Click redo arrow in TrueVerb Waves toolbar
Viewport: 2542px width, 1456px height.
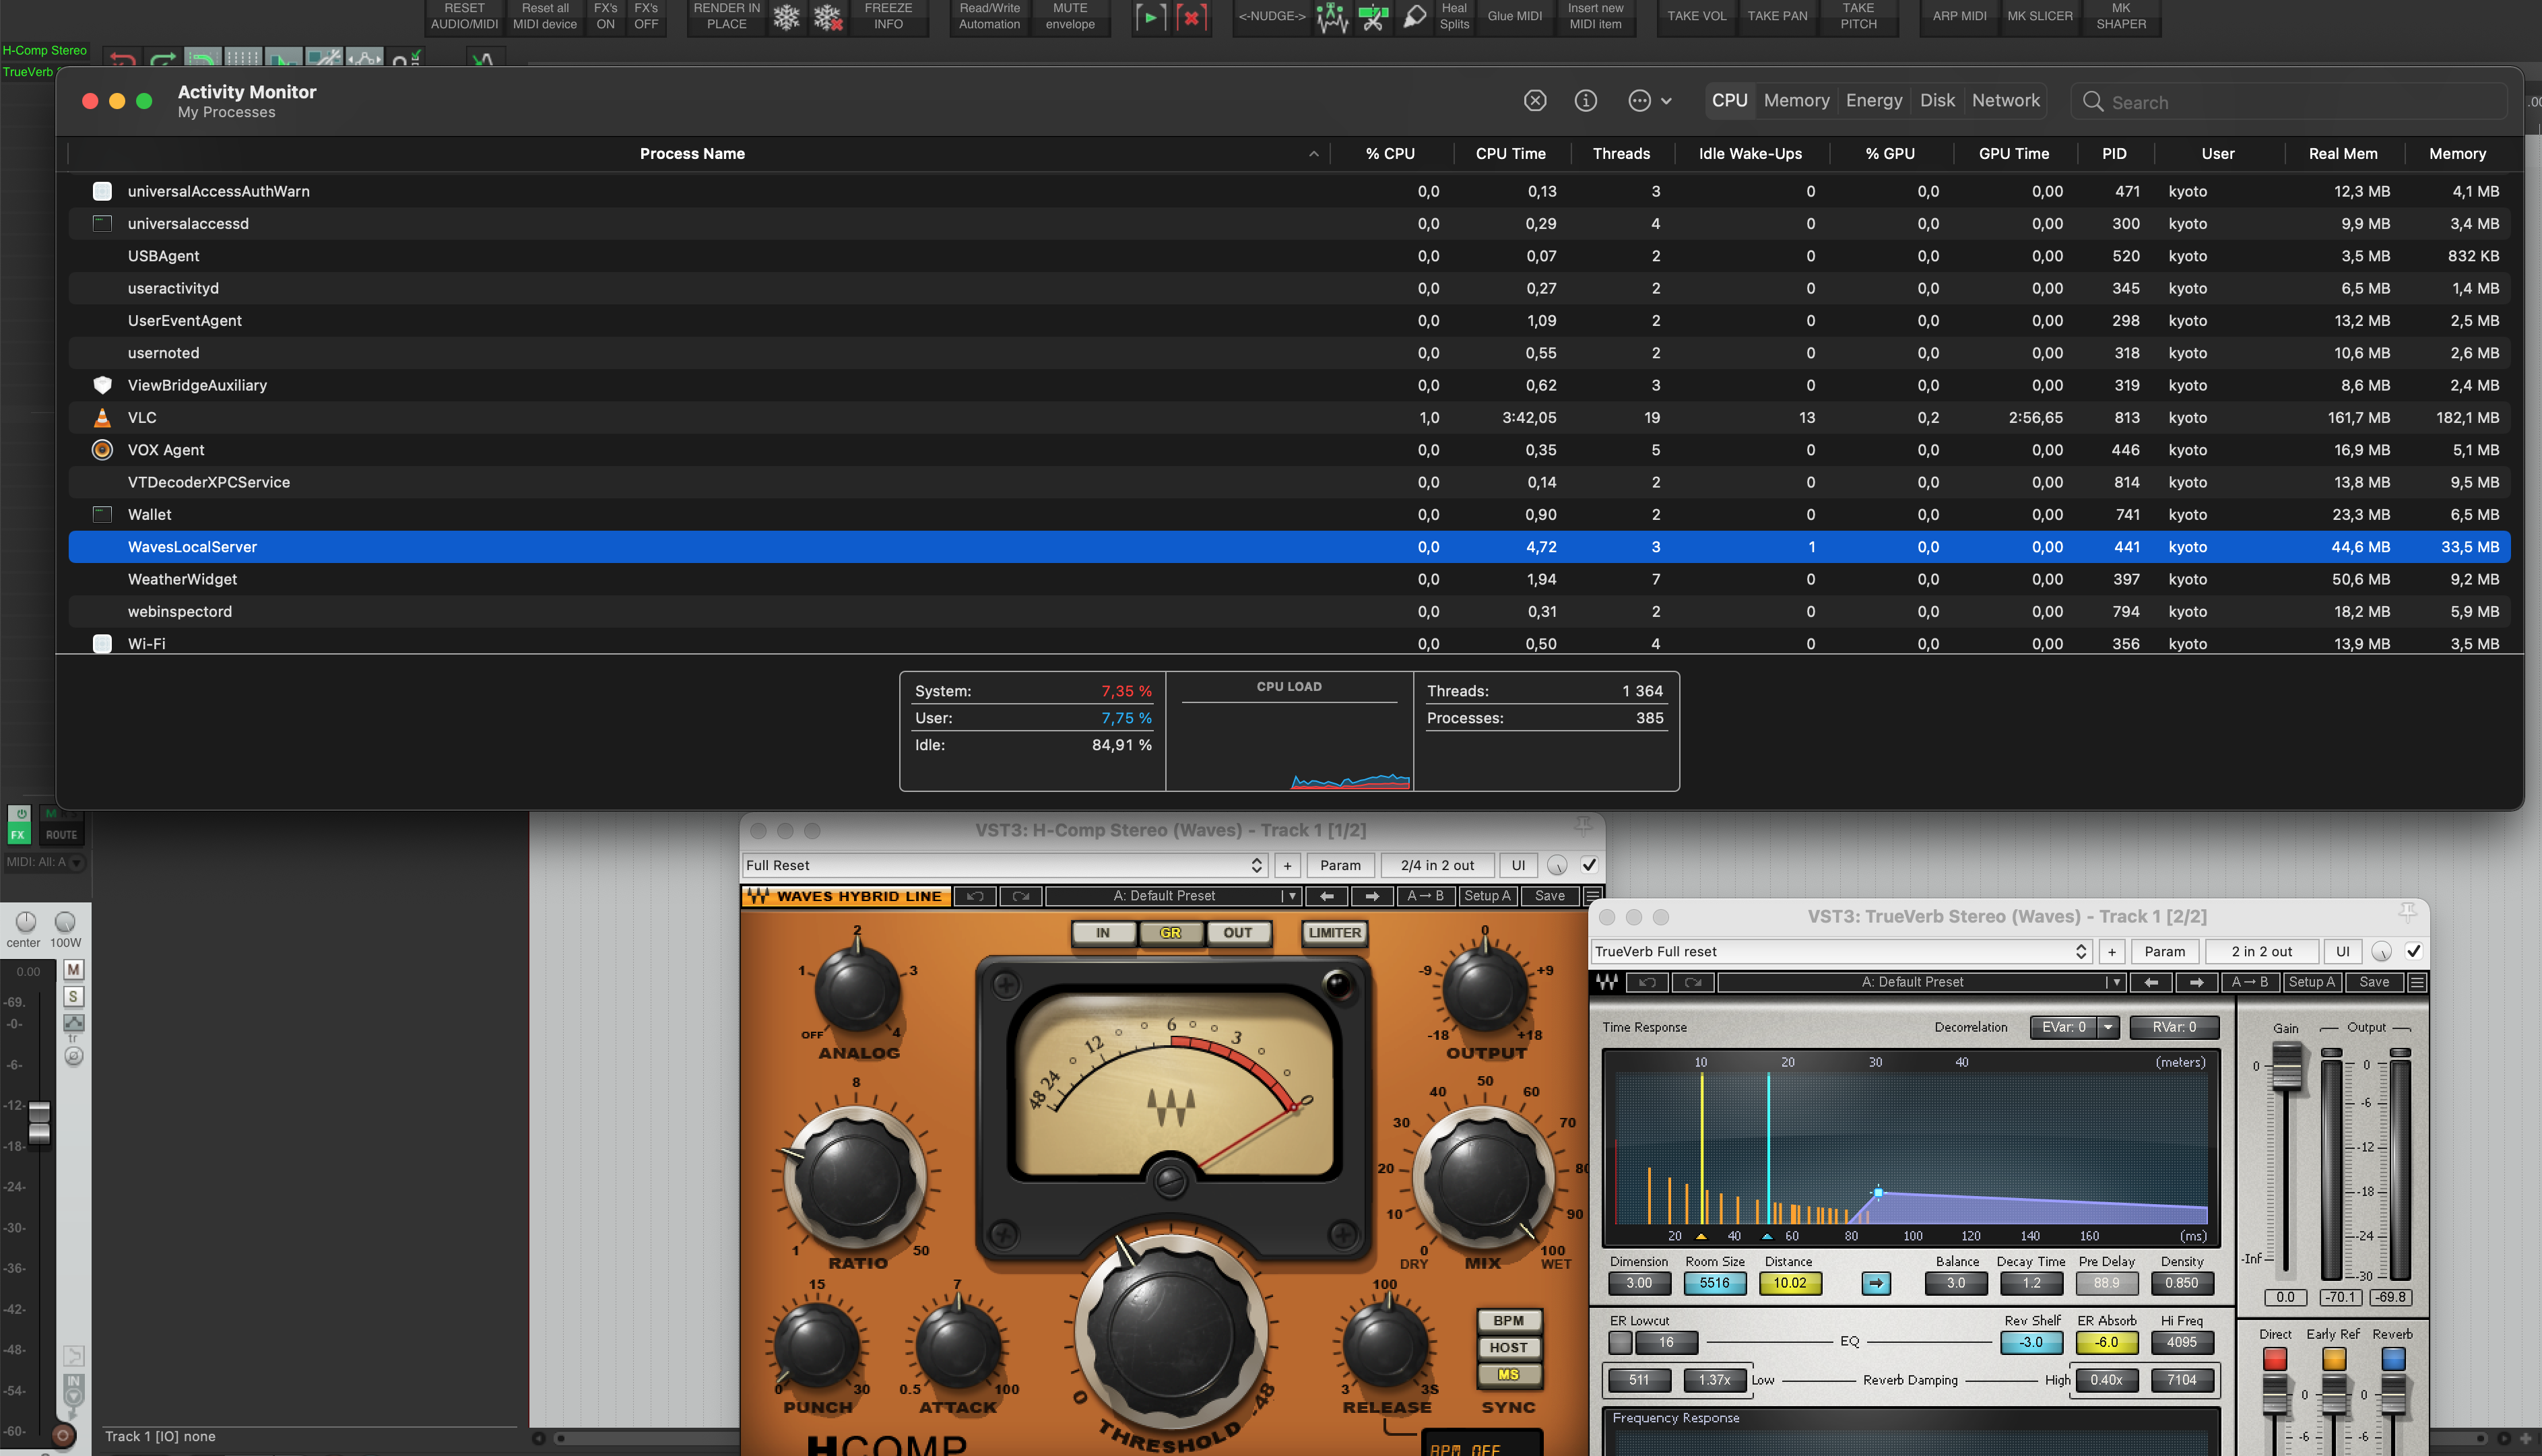pos(1693,983)
